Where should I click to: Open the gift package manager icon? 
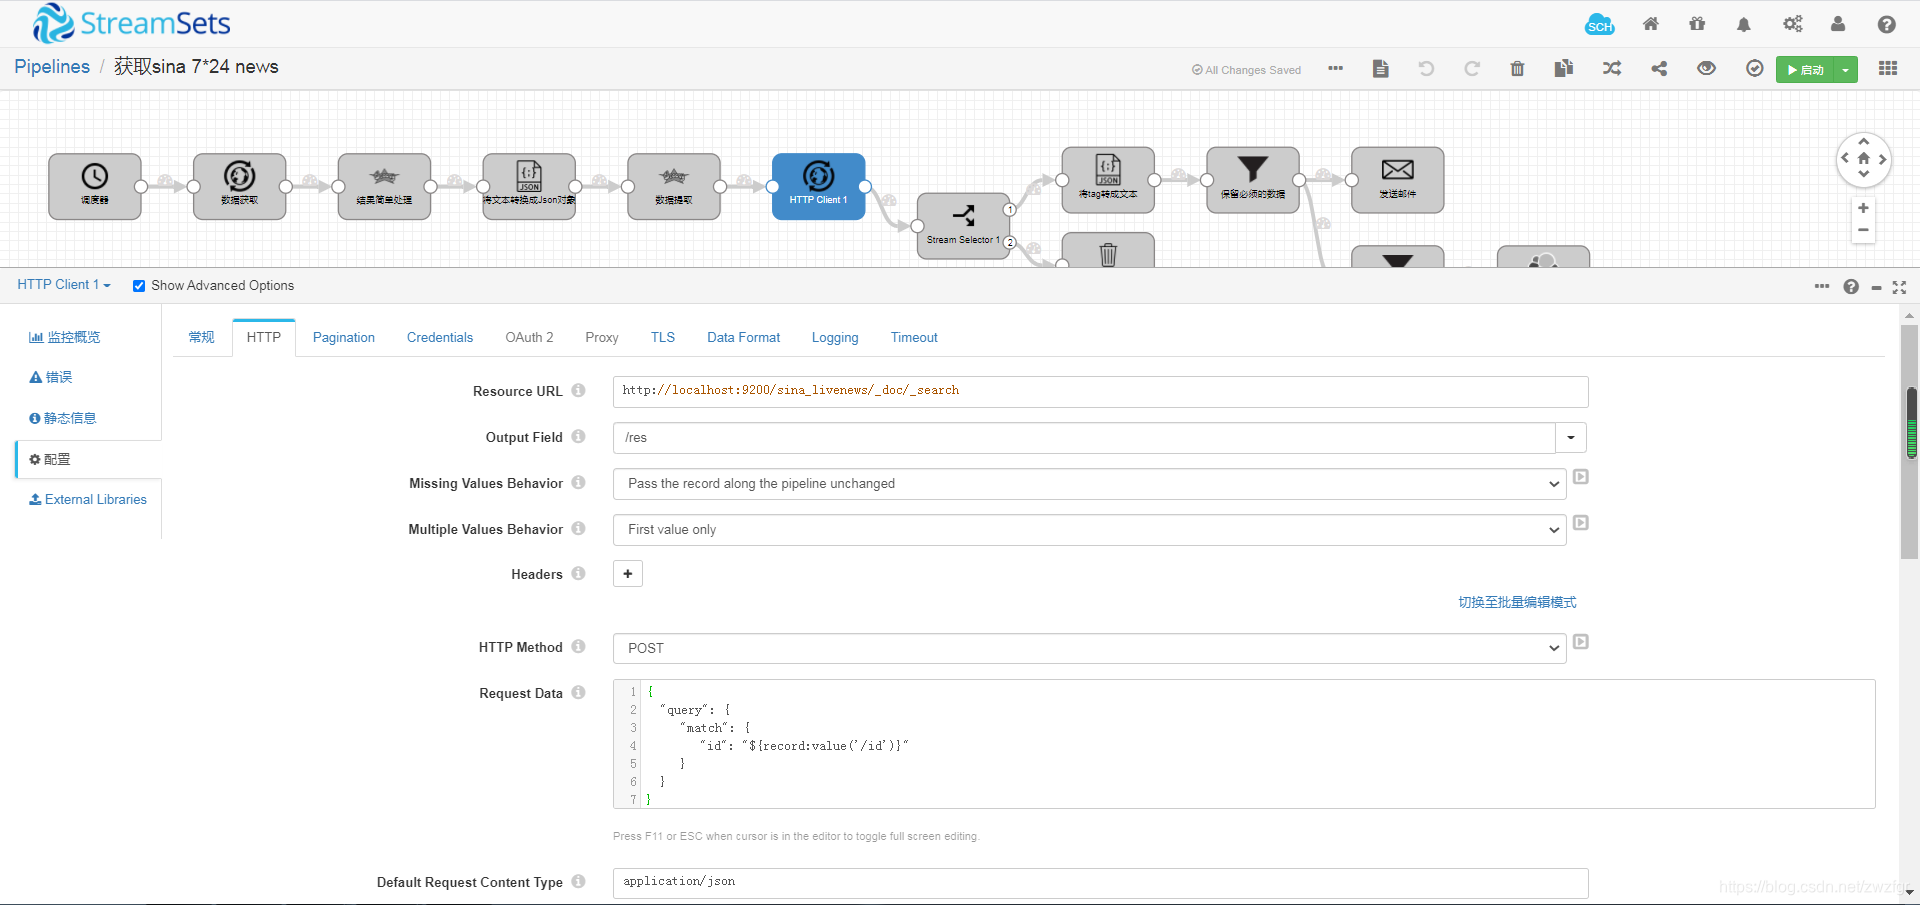[x=1697, y=24]
